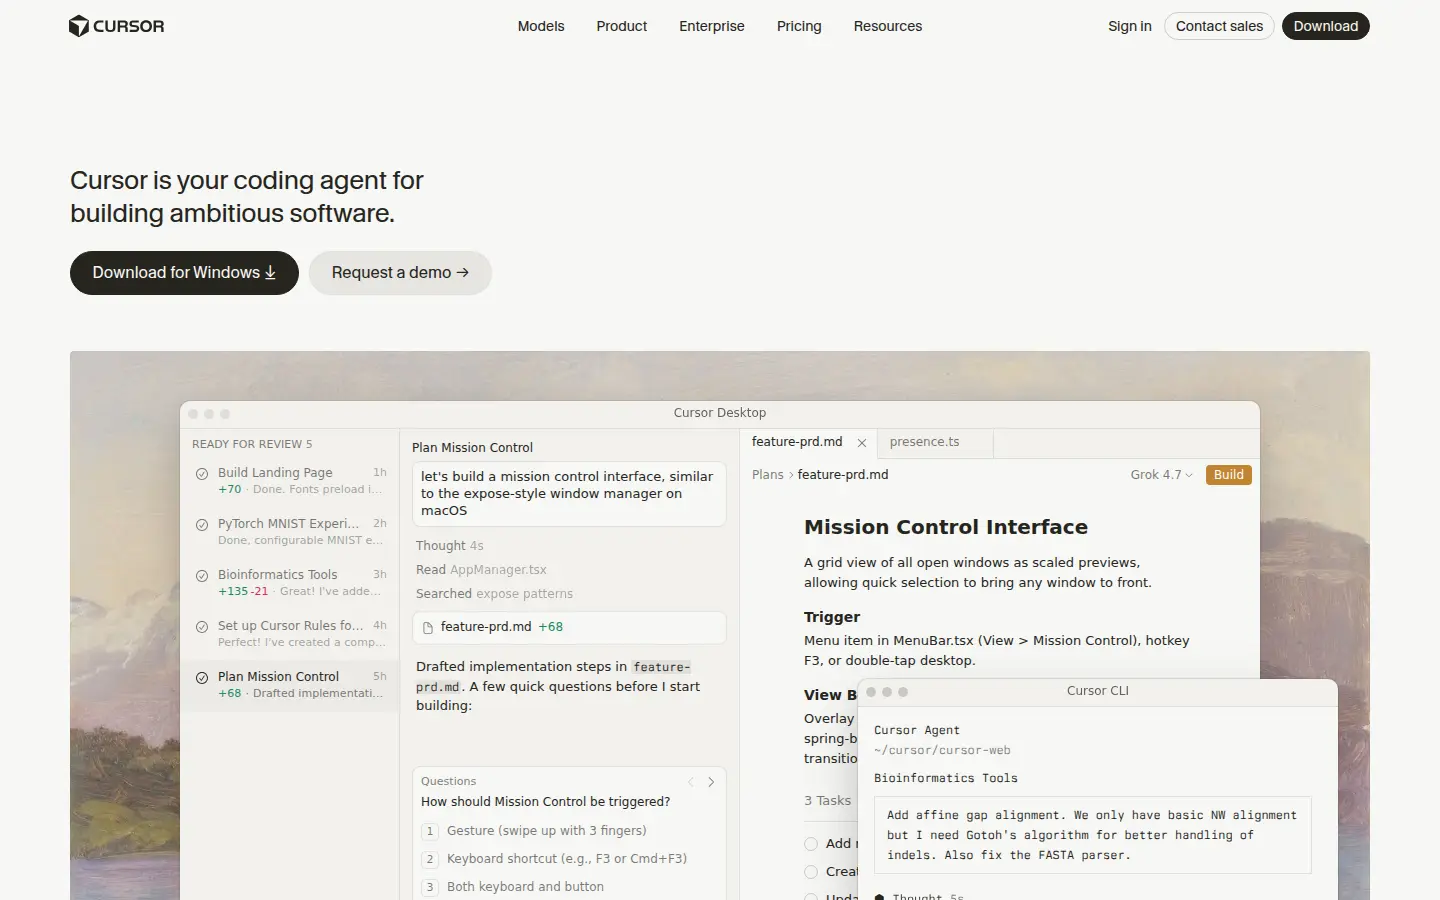Click the Sign in link

[x=1130, y=26]
